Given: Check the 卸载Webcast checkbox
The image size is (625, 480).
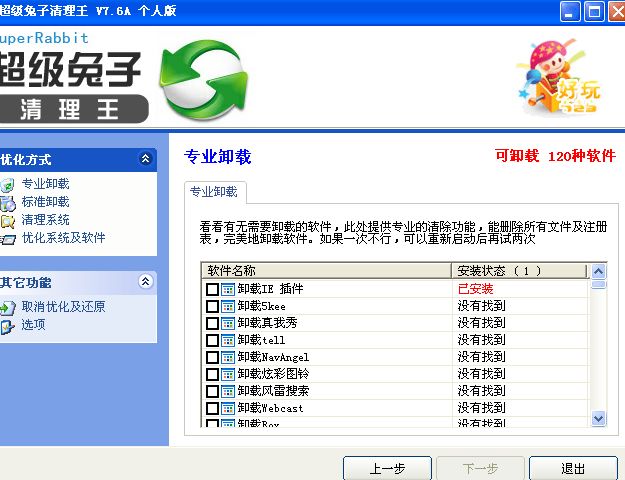Looking at the screenshot, I should tap(212, 408).
